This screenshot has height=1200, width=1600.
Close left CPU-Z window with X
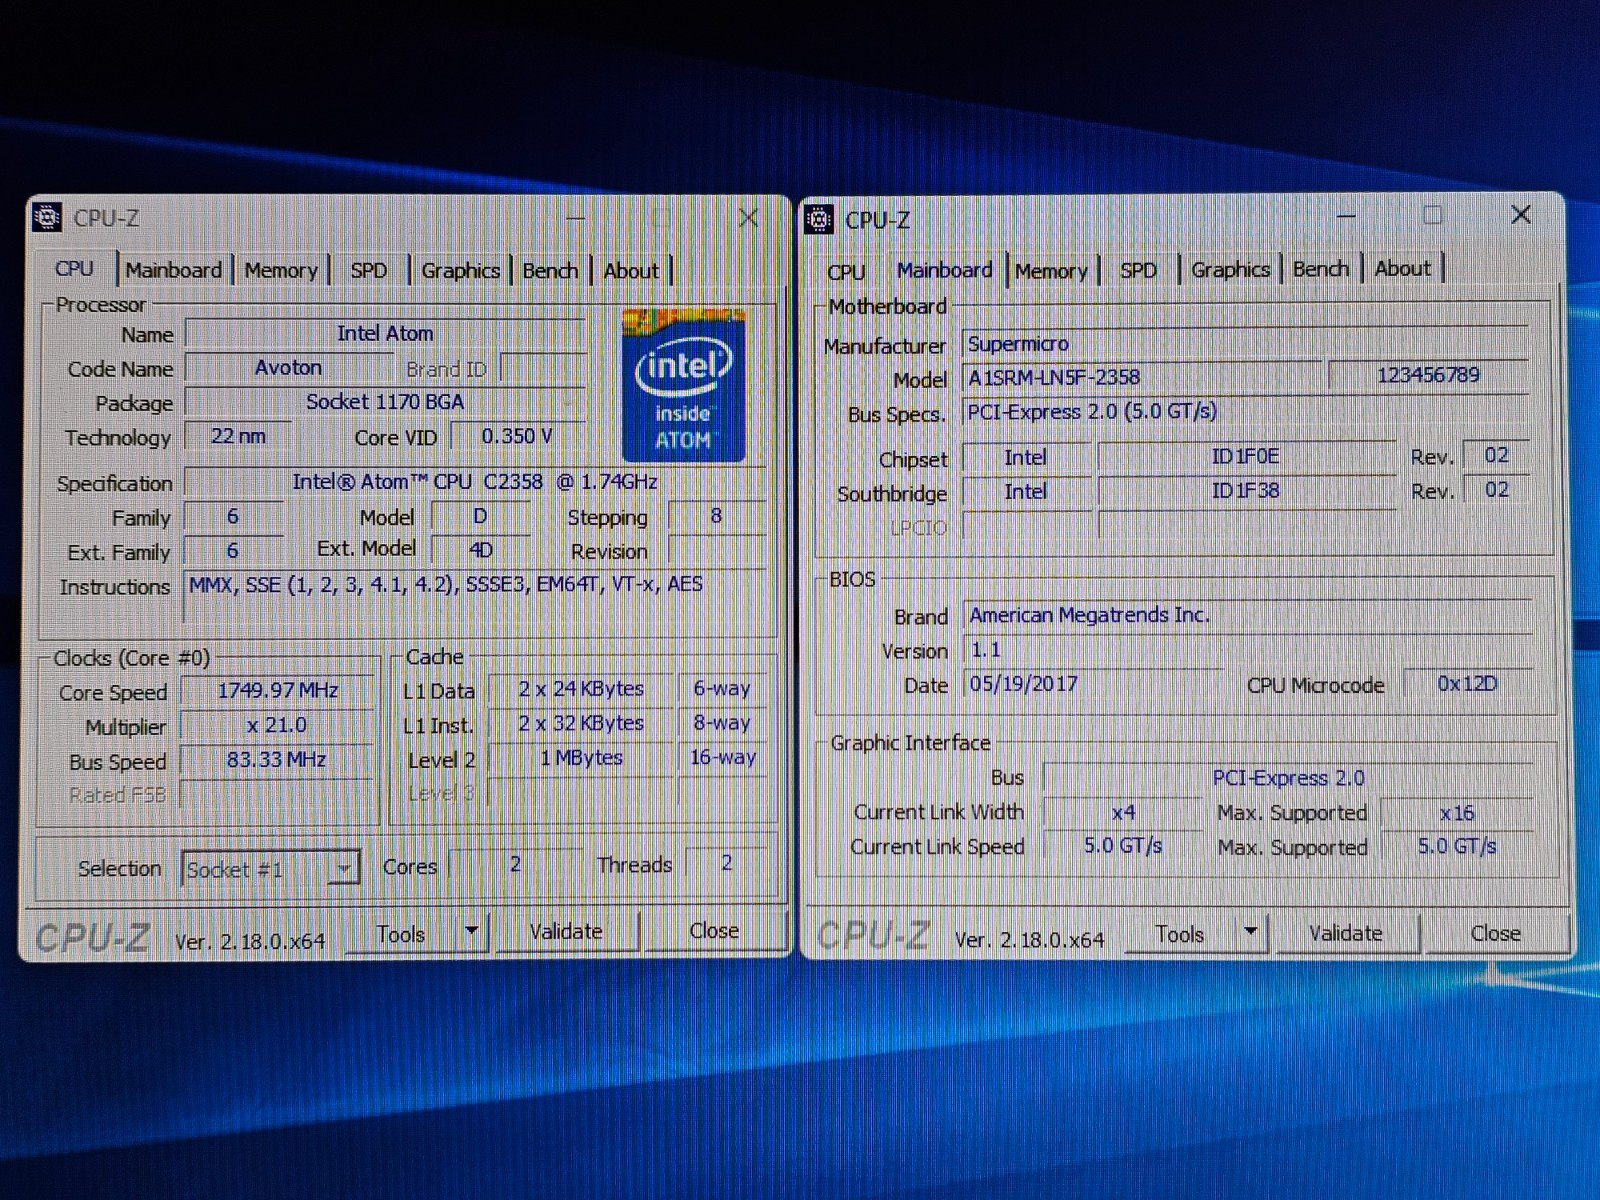pos(748,217)
